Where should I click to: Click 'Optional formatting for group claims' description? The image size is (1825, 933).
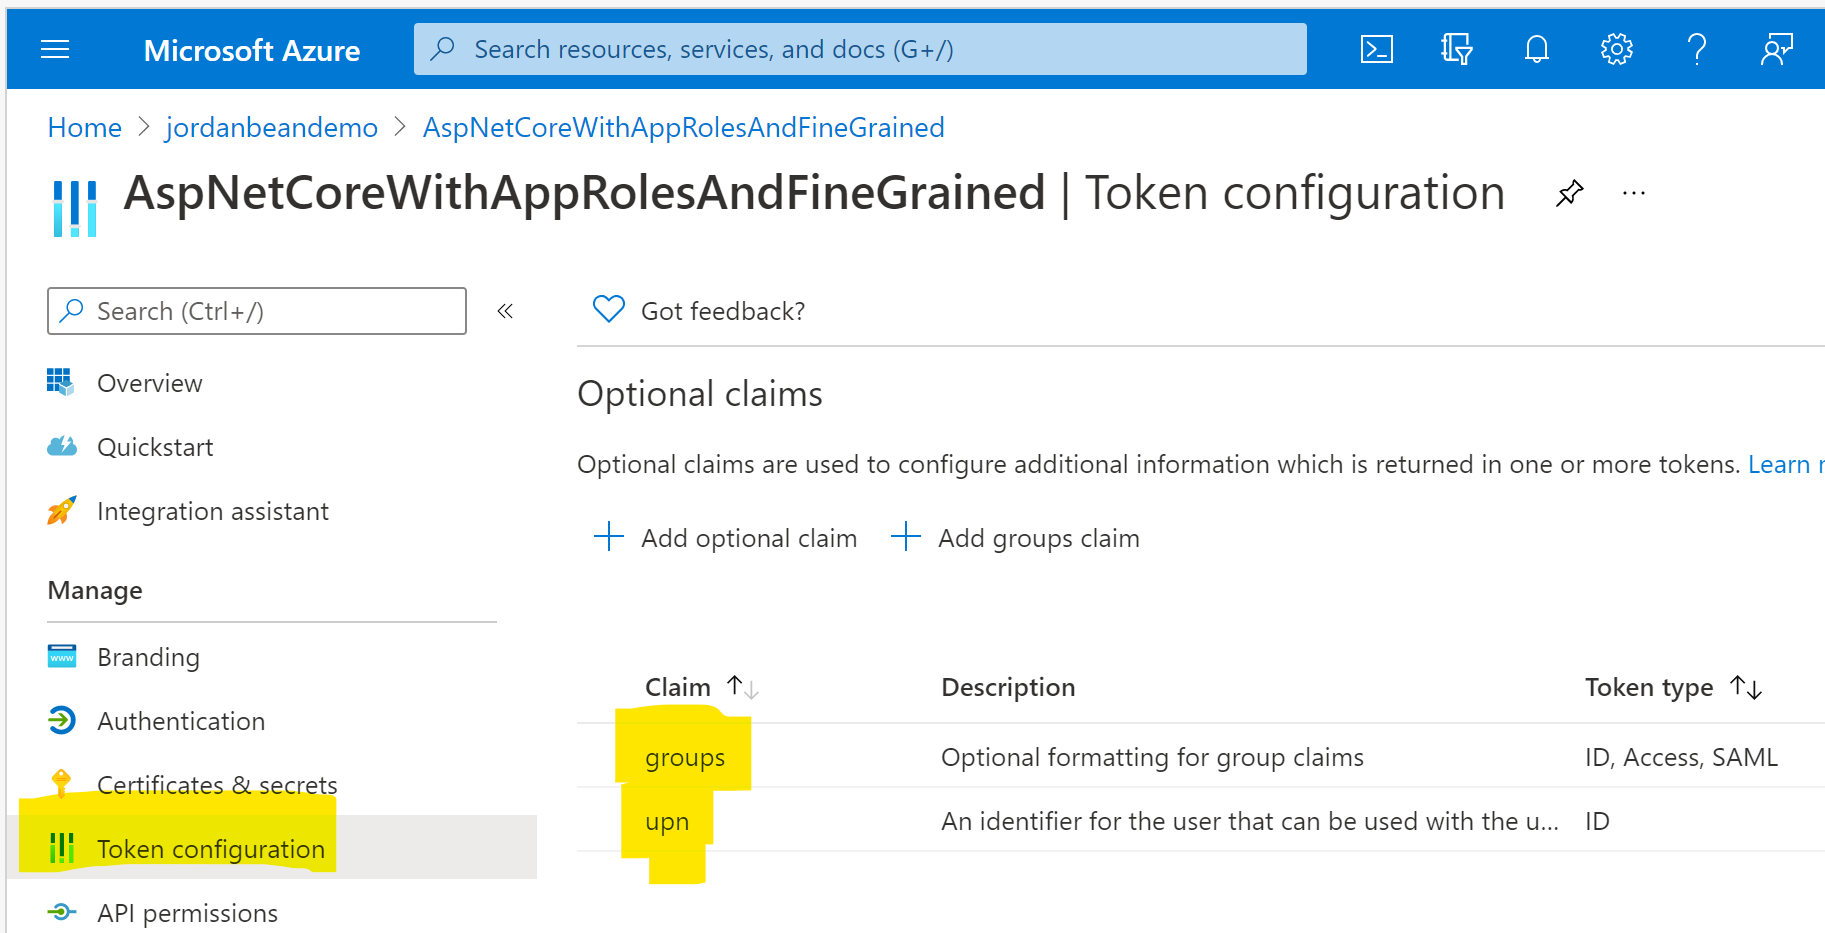(x=1152, y=757)
